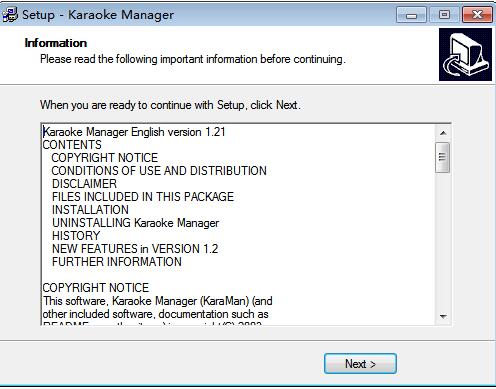Click 'FILES INCLUDED IN THIS PACKAGE' text
Viewport: 496px width, 389px height.
click(x=143, y=197)
